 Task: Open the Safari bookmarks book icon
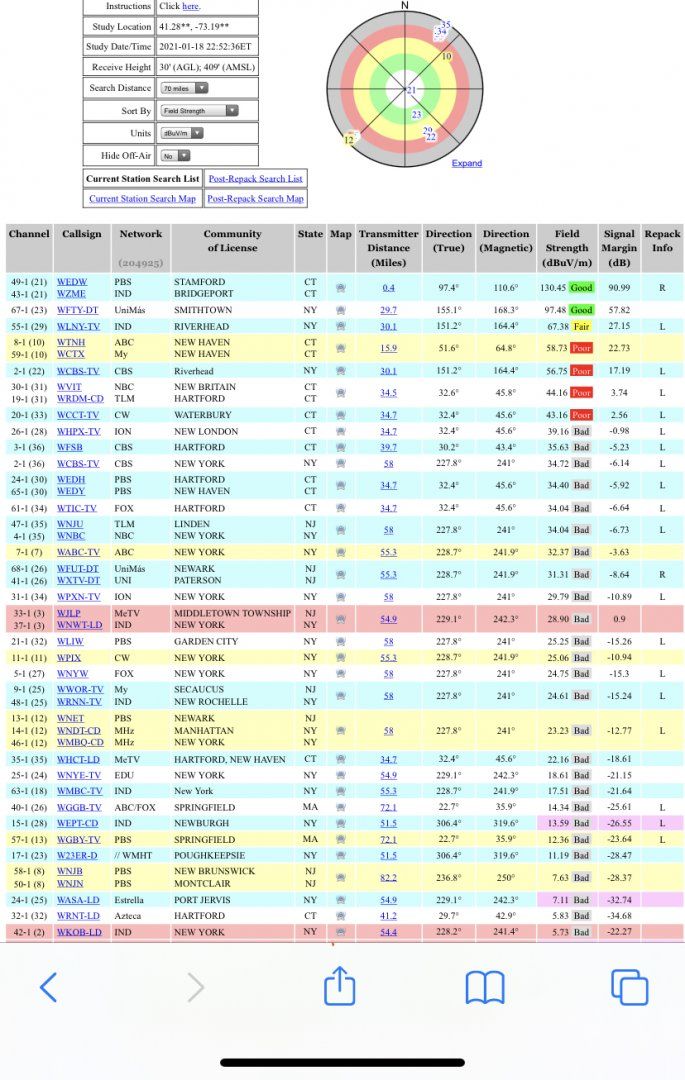[485, 988]
